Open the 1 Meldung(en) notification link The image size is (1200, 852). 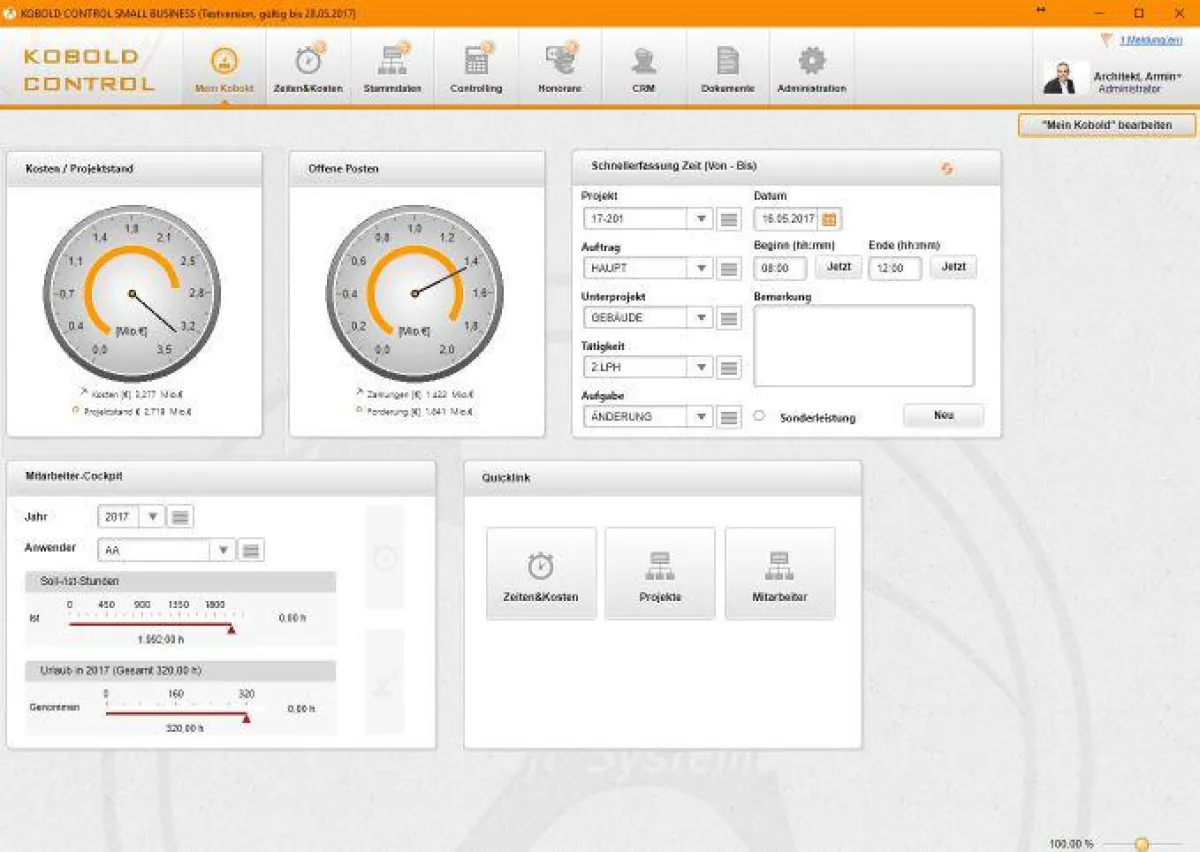pyautogui.click(x=1154, y=40)
